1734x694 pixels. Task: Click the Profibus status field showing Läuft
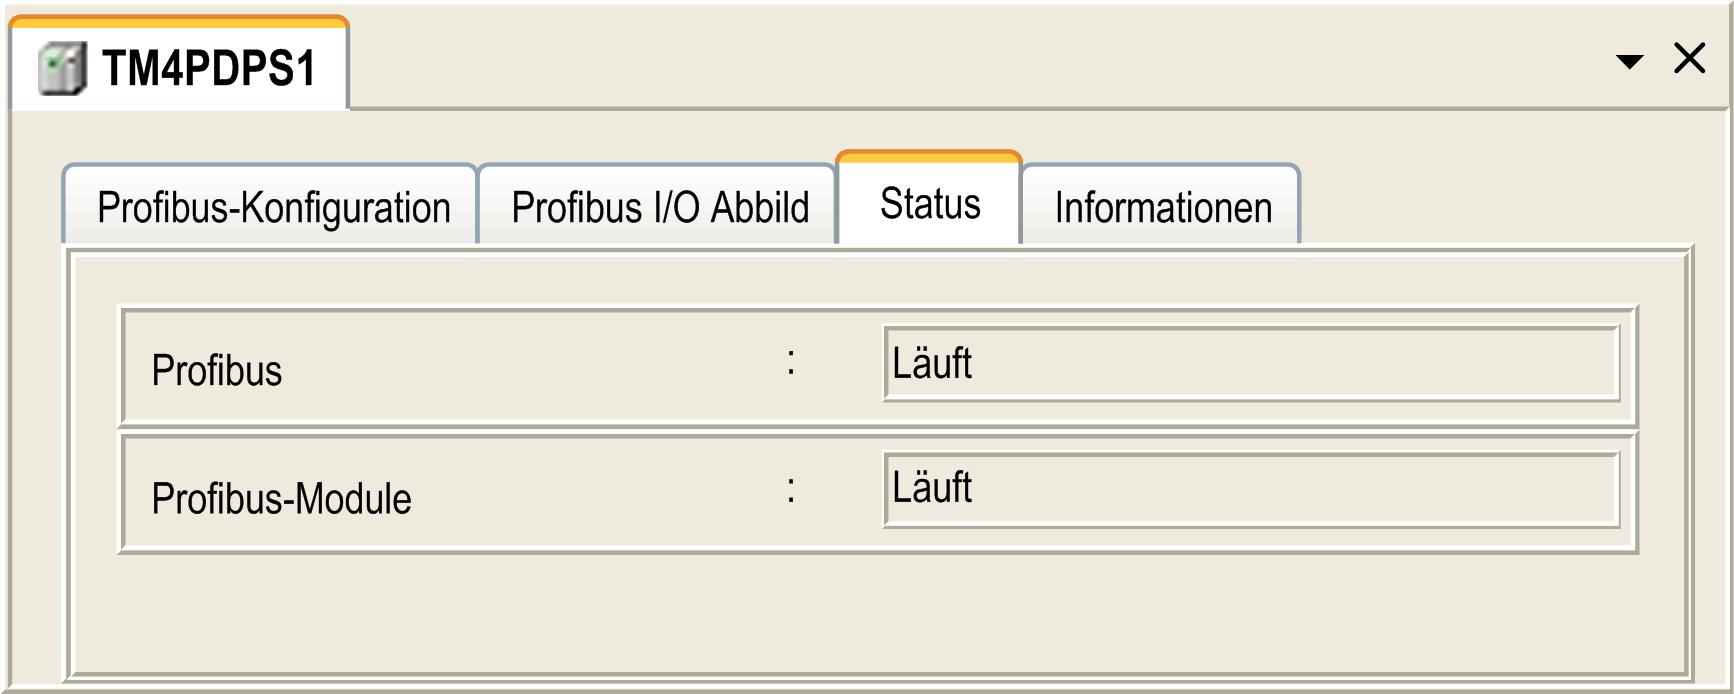pyautogui.click(x=1251, y=363)
